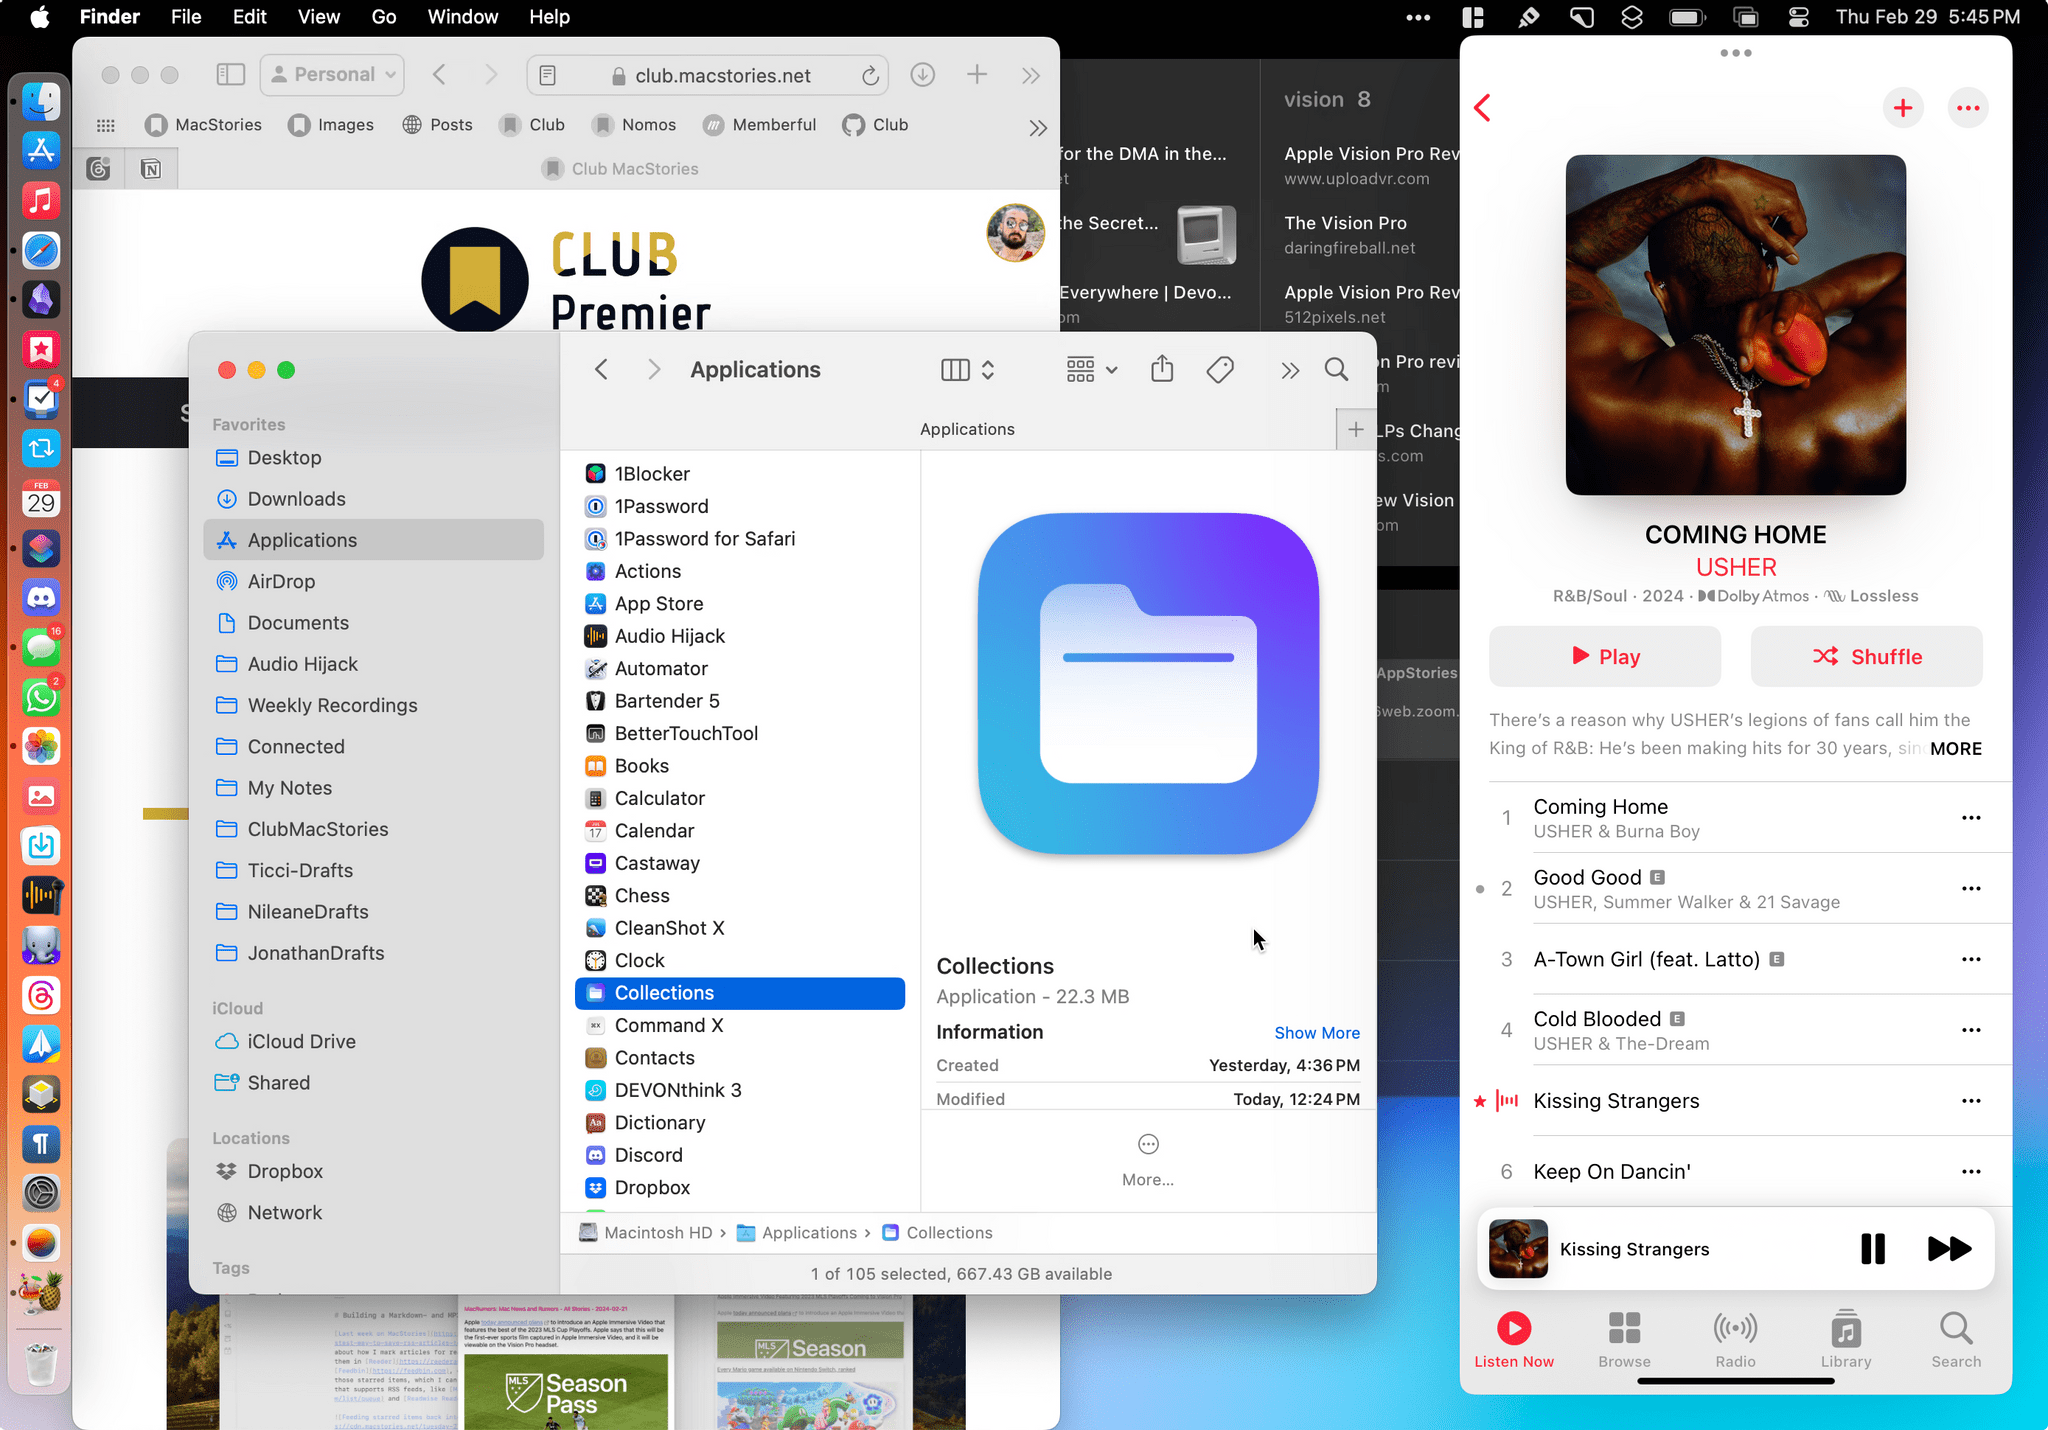Click the Play button in Music album view
This screenshot has width=2048, height=1430.
tap(1605, 657)
